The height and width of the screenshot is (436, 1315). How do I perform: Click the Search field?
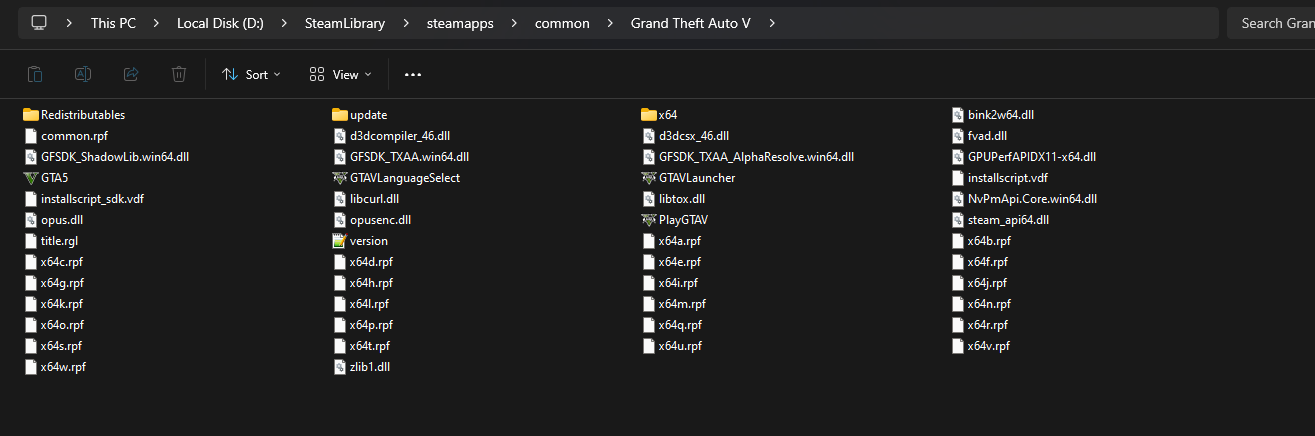1272,23
